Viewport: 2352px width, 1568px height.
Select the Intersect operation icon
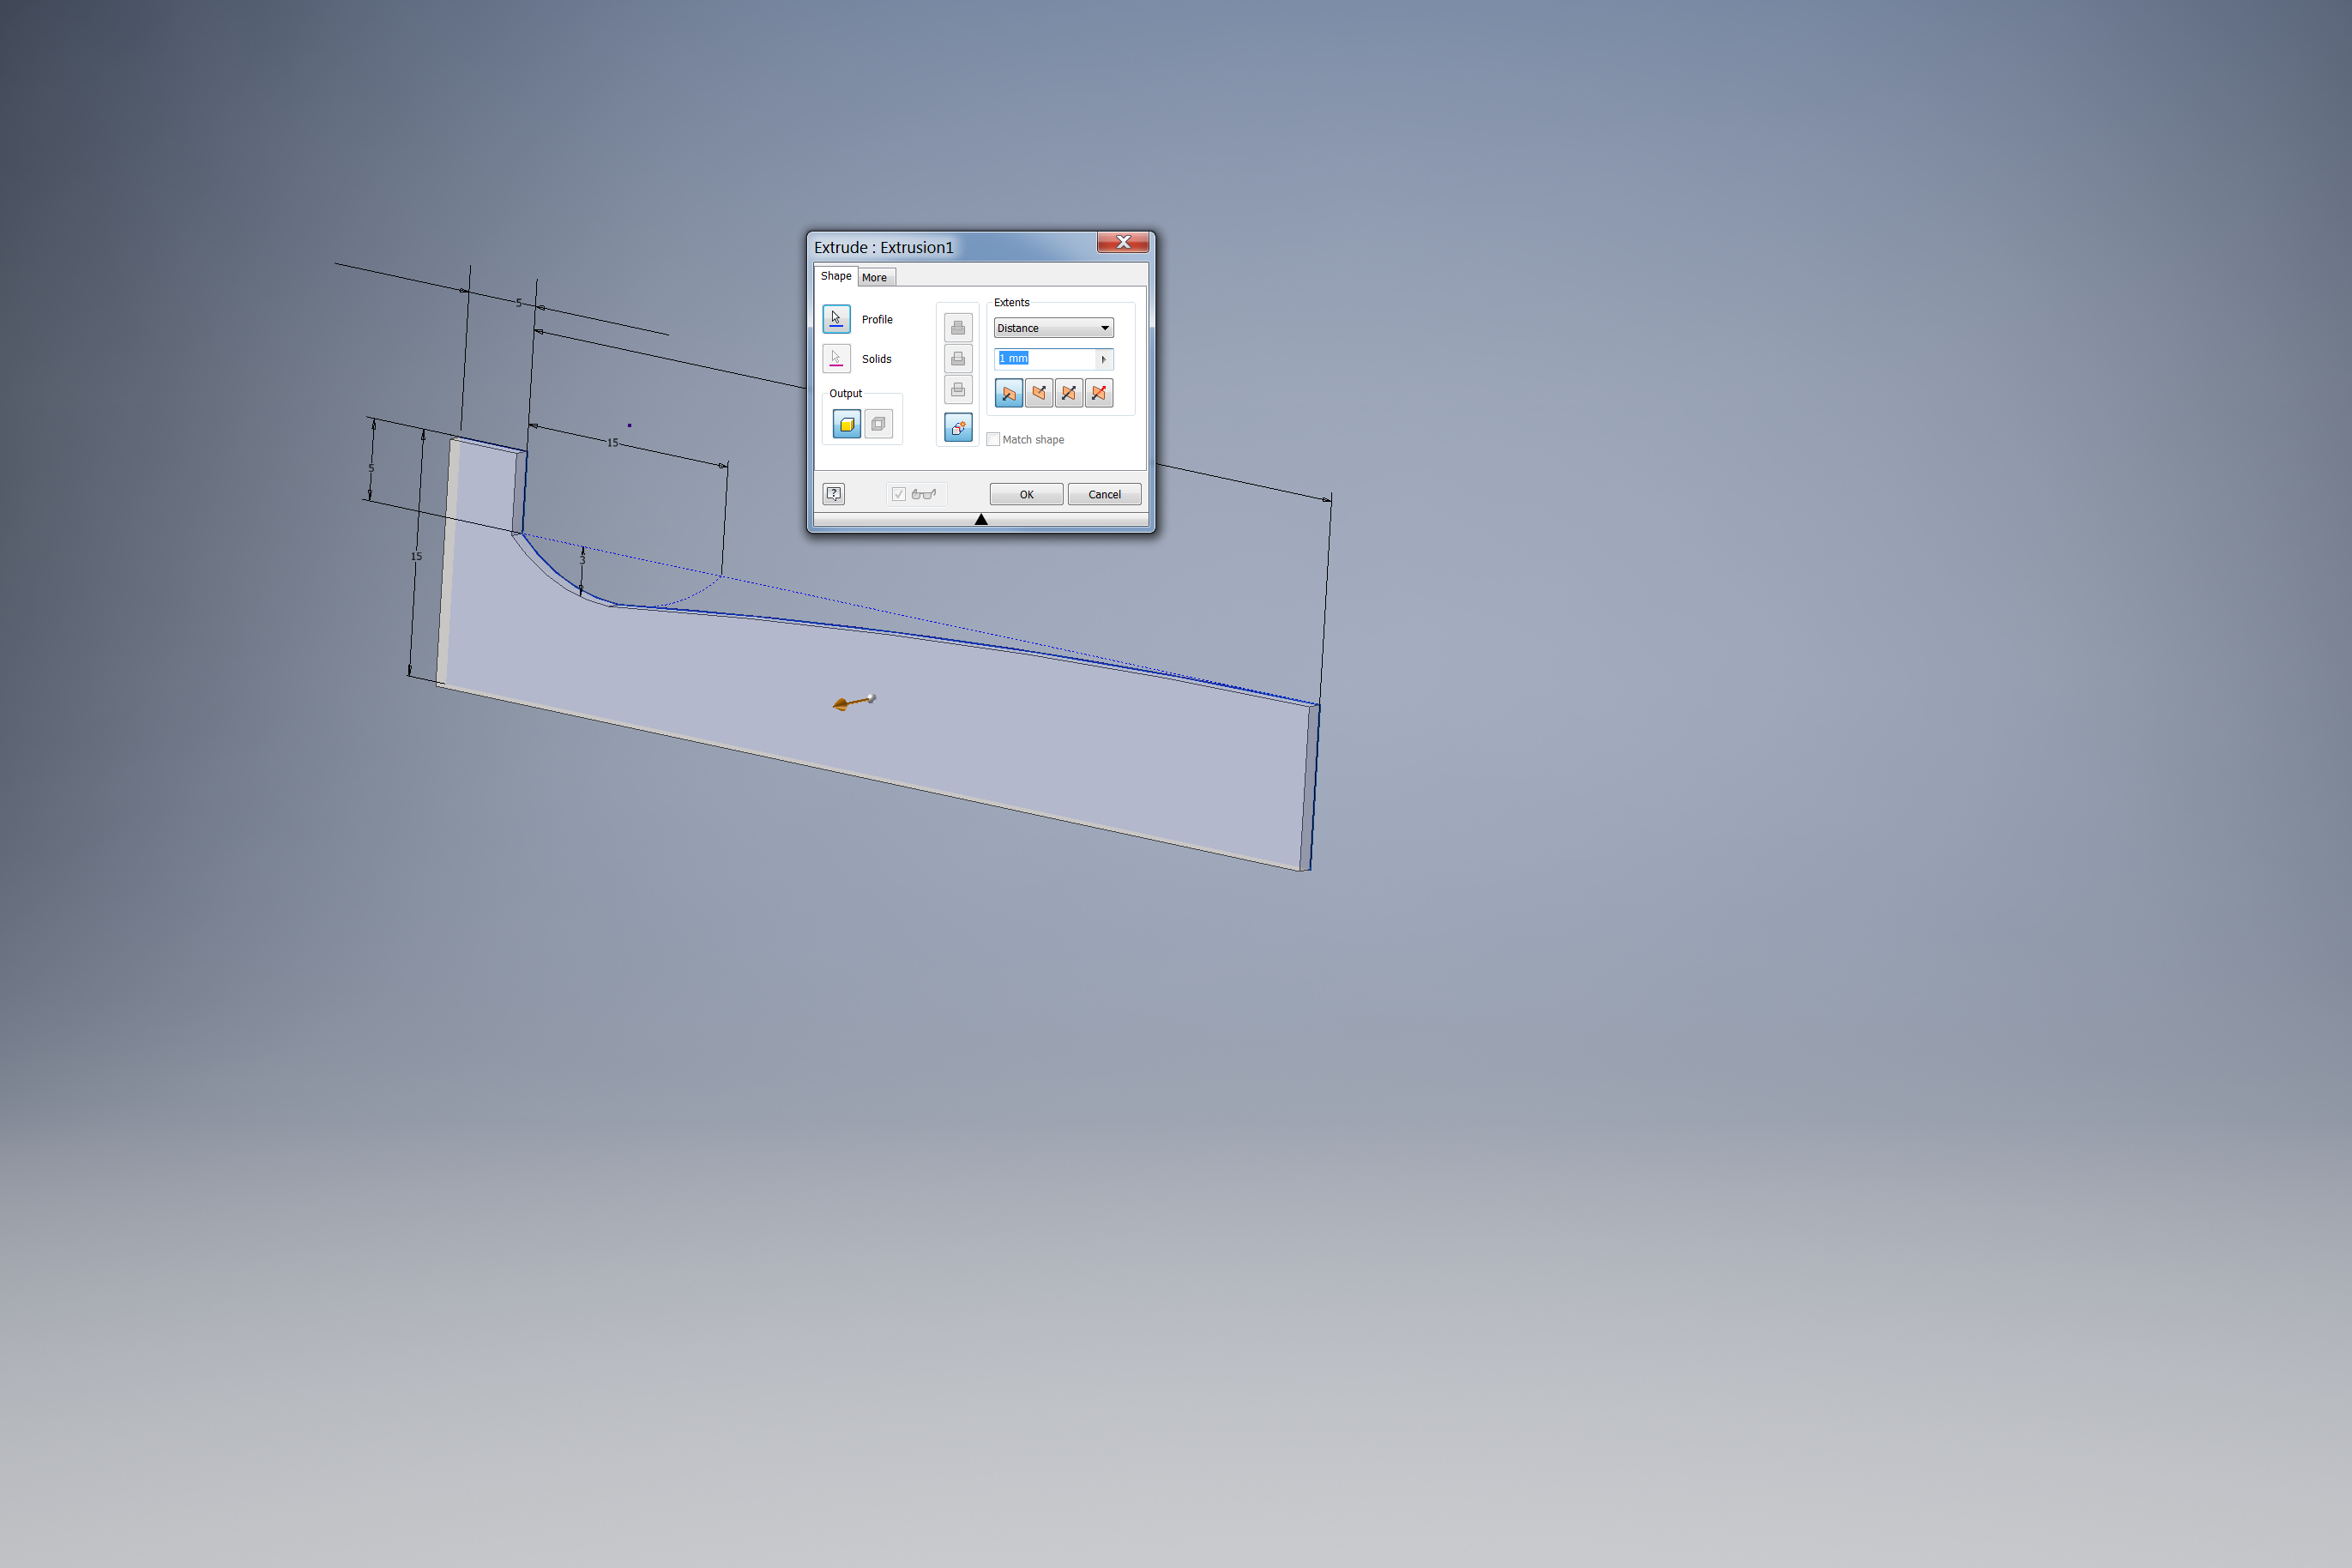point(958,389)
